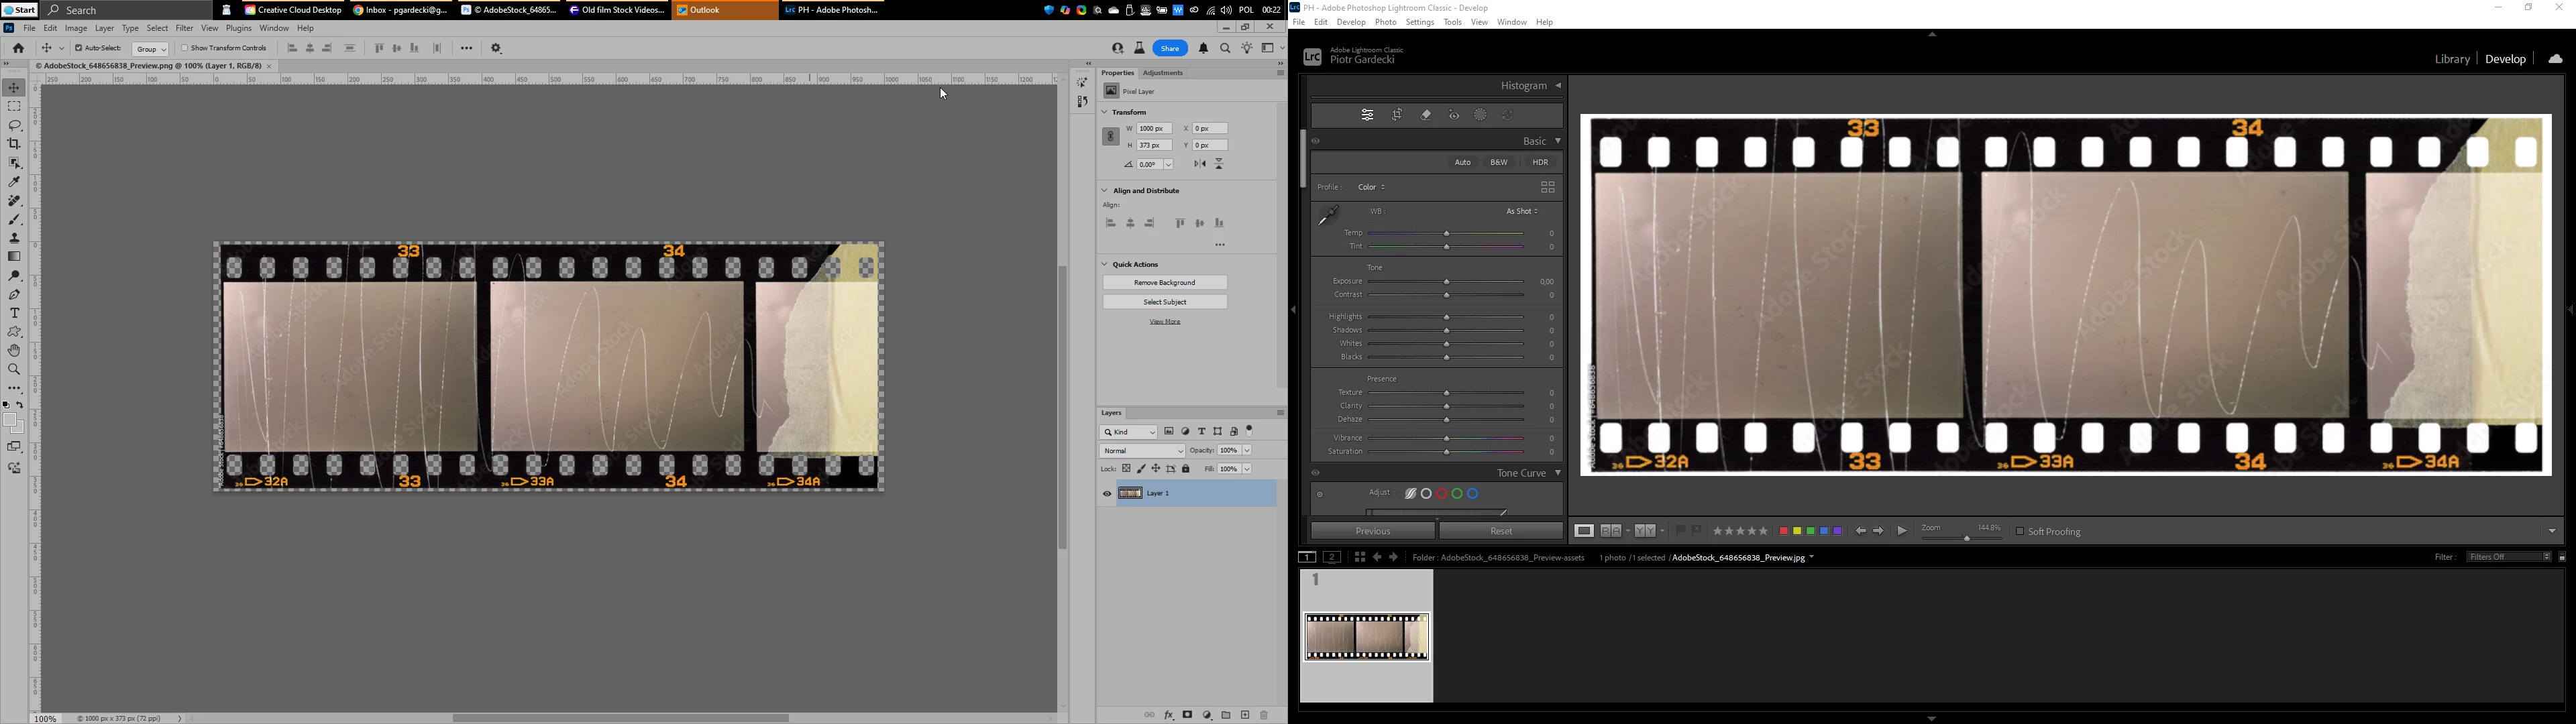This screenshot has width=2576, height=724.
Task: Open Lightroom Crop Overlay tool
Action: click(x=1398, y=115)
